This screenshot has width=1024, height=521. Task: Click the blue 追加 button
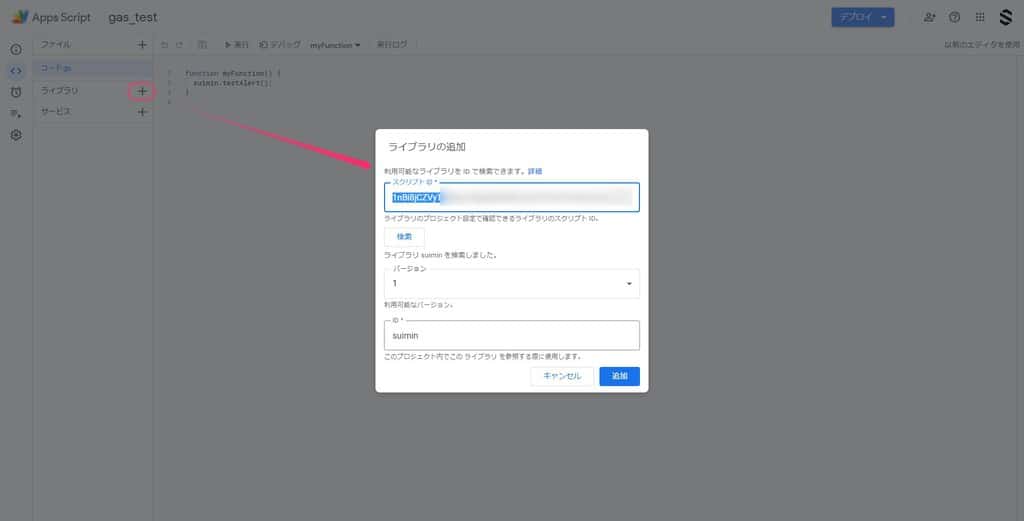(619, 376)
